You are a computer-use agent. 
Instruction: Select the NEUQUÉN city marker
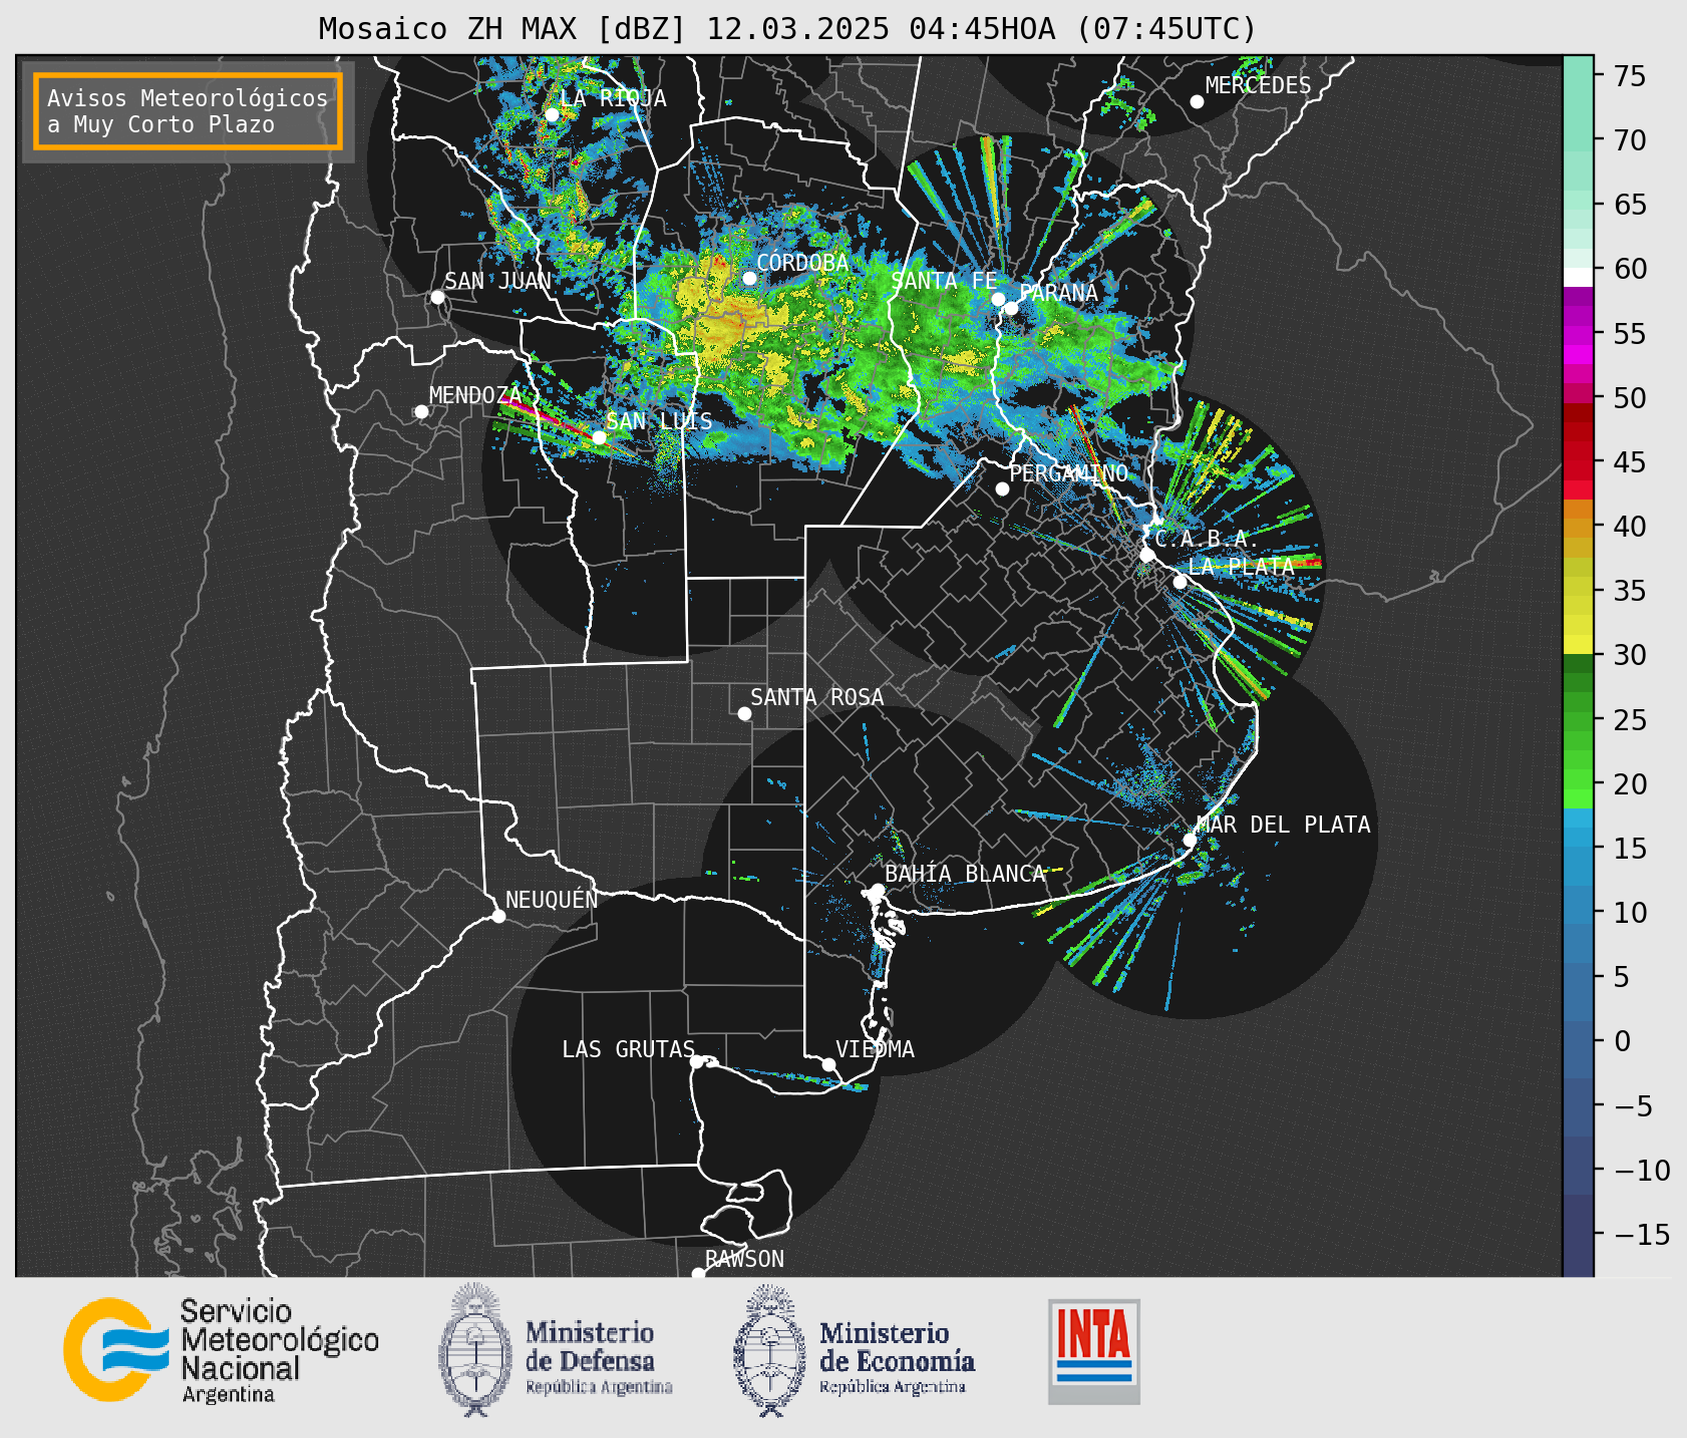(499, 916)
